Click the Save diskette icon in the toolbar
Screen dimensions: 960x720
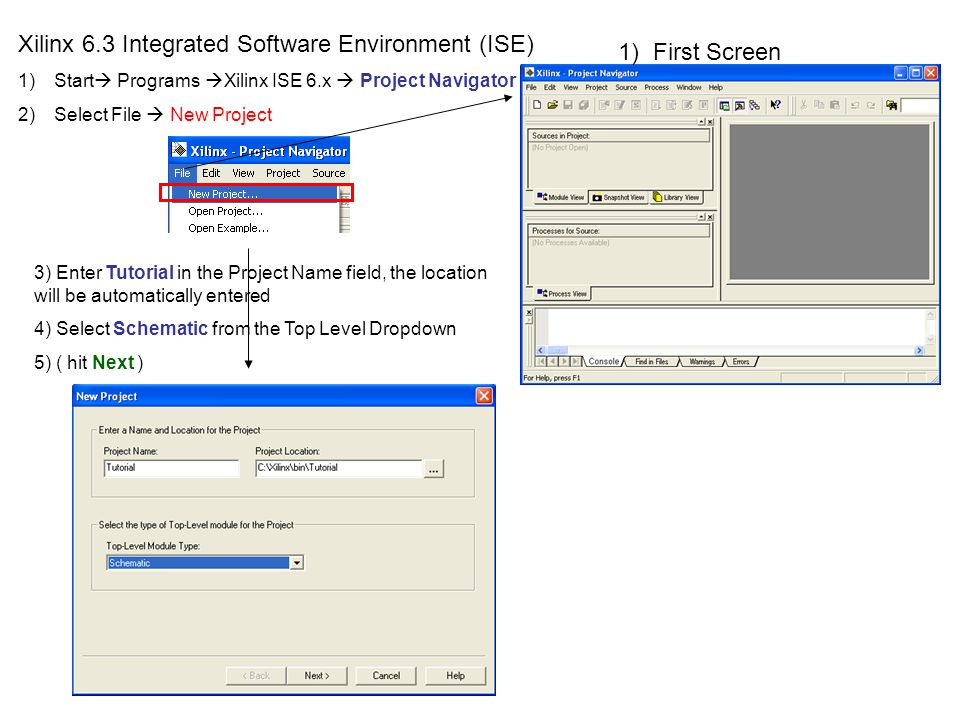point(568,105)
